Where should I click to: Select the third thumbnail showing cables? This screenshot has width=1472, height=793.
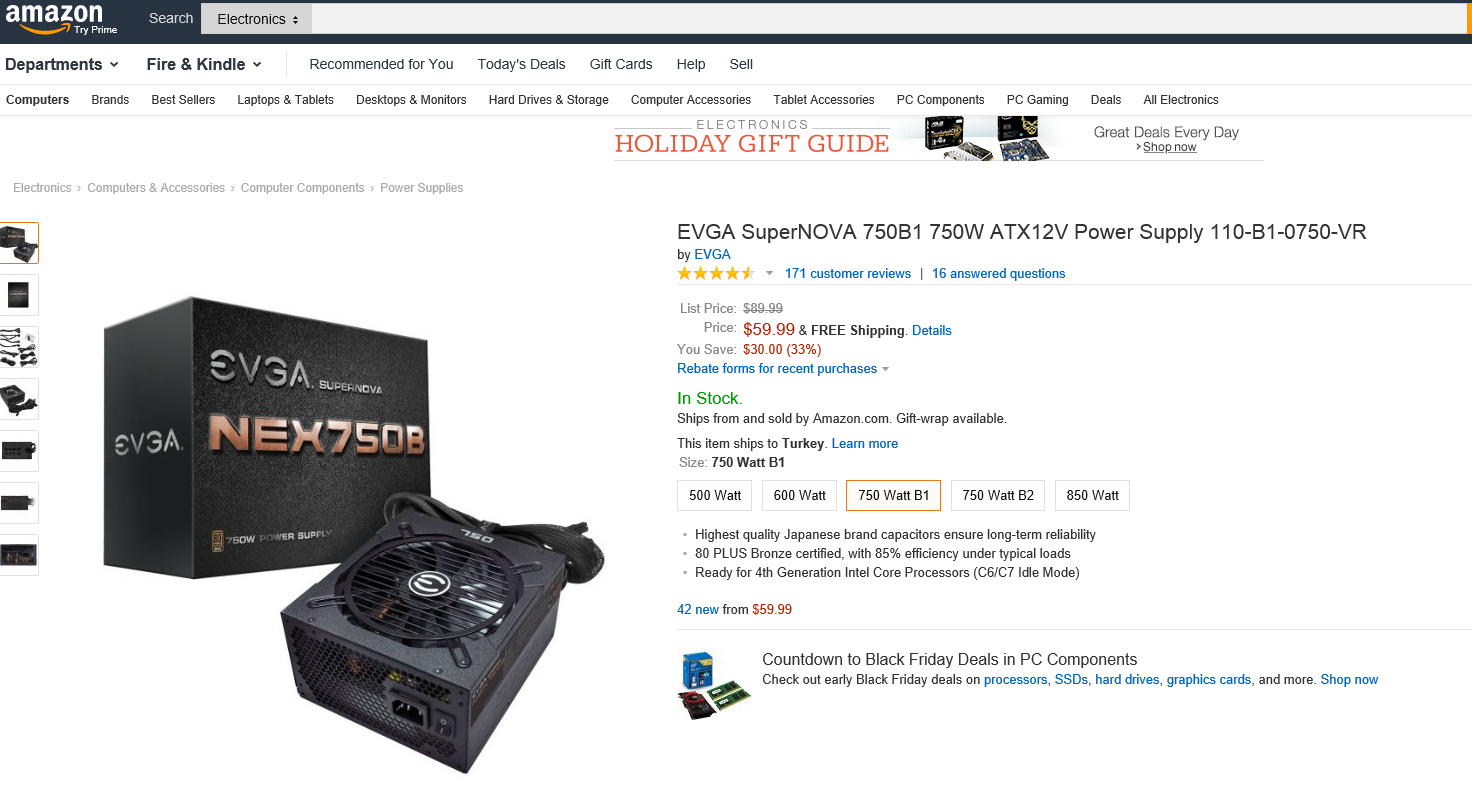pyautogui.click(x=18, y=347)
